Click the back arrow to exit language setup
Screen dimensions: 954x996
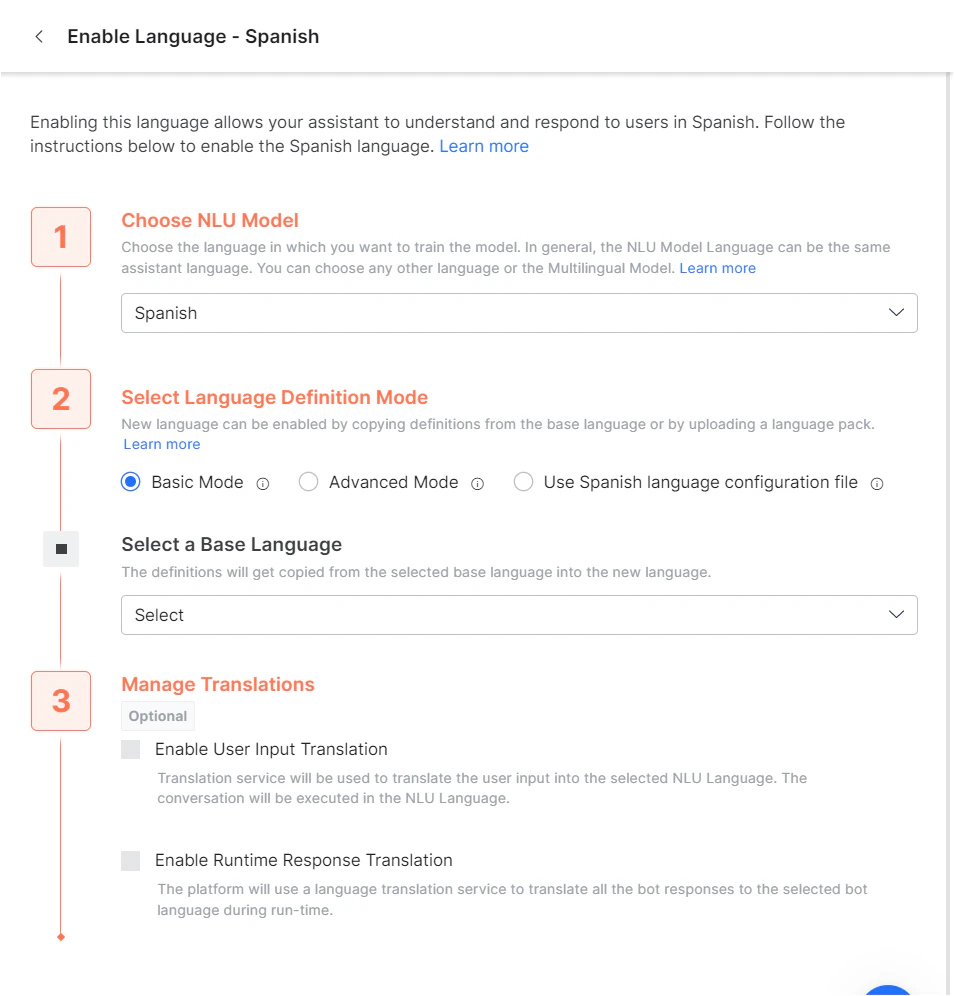pyautogui.click(x=38, y=36)
